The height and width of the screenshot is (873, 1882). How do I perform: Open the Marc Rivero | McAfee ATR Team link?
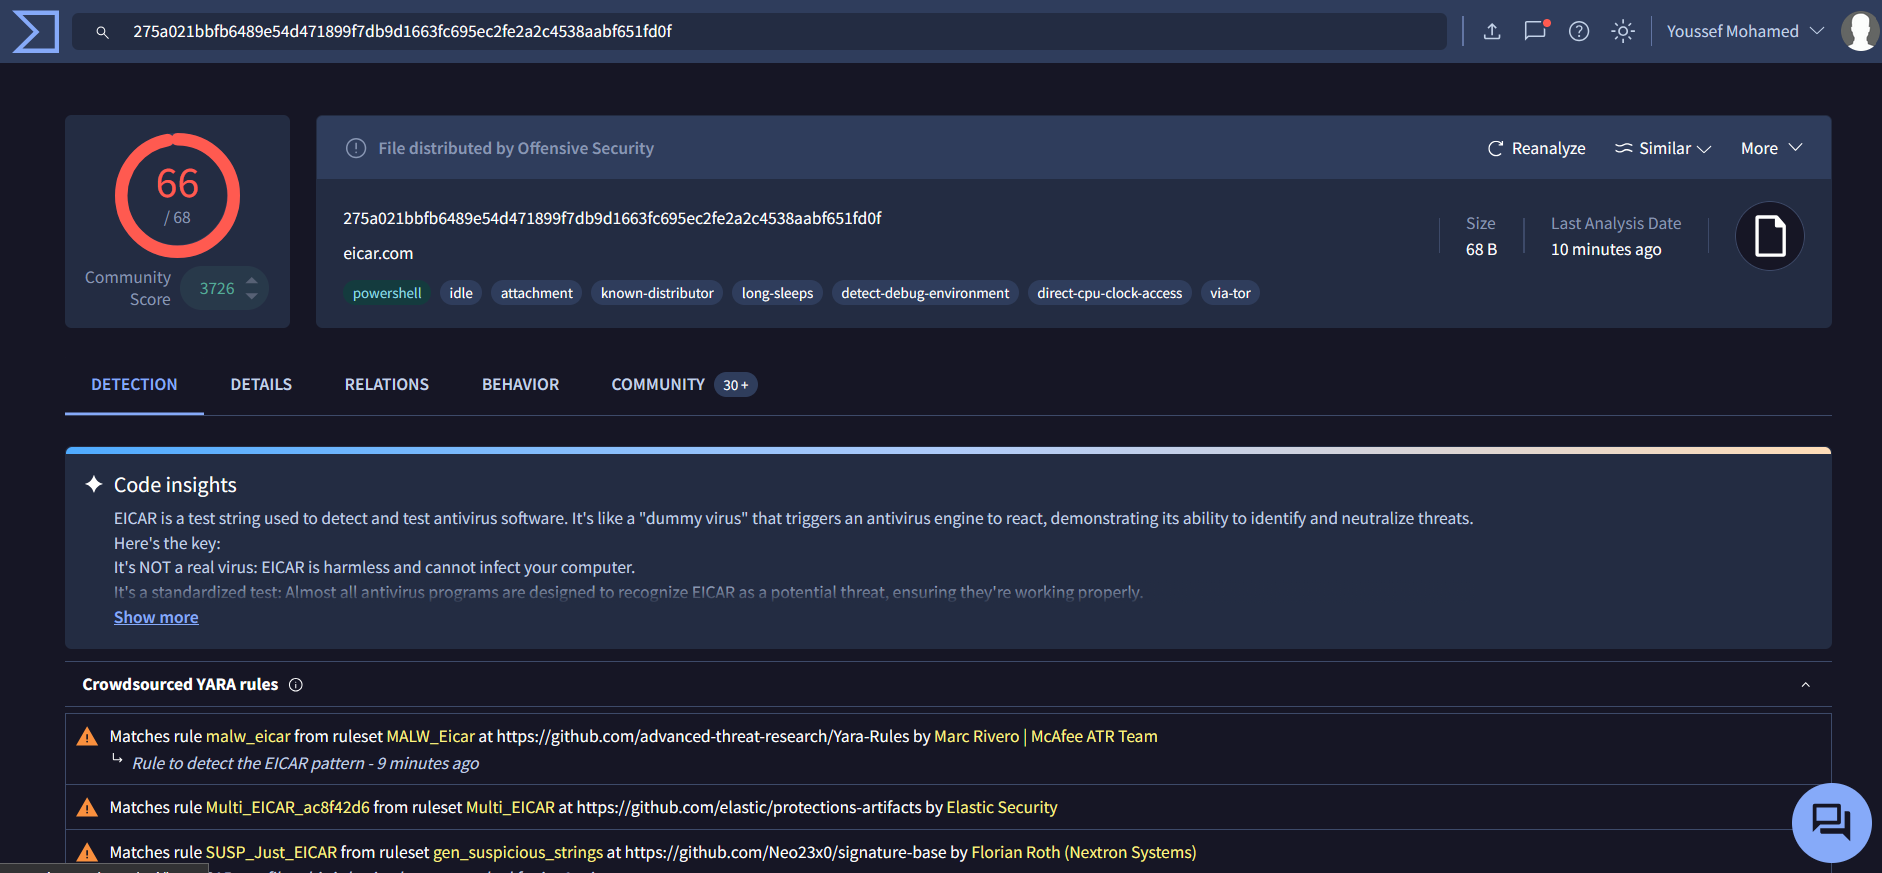1046,736
